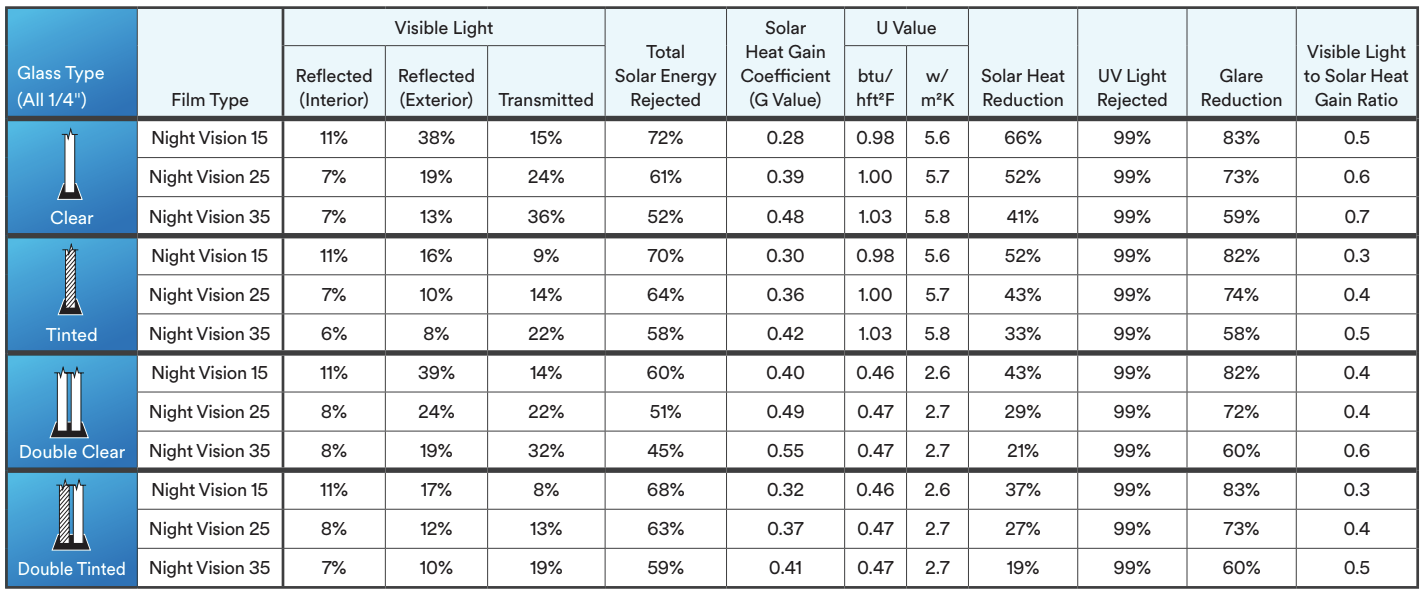Image resolution: width=1426 pixels, height=596 pixels.
Task: Click the UV Light Rejected header
Action: [x=1132, y=88]
